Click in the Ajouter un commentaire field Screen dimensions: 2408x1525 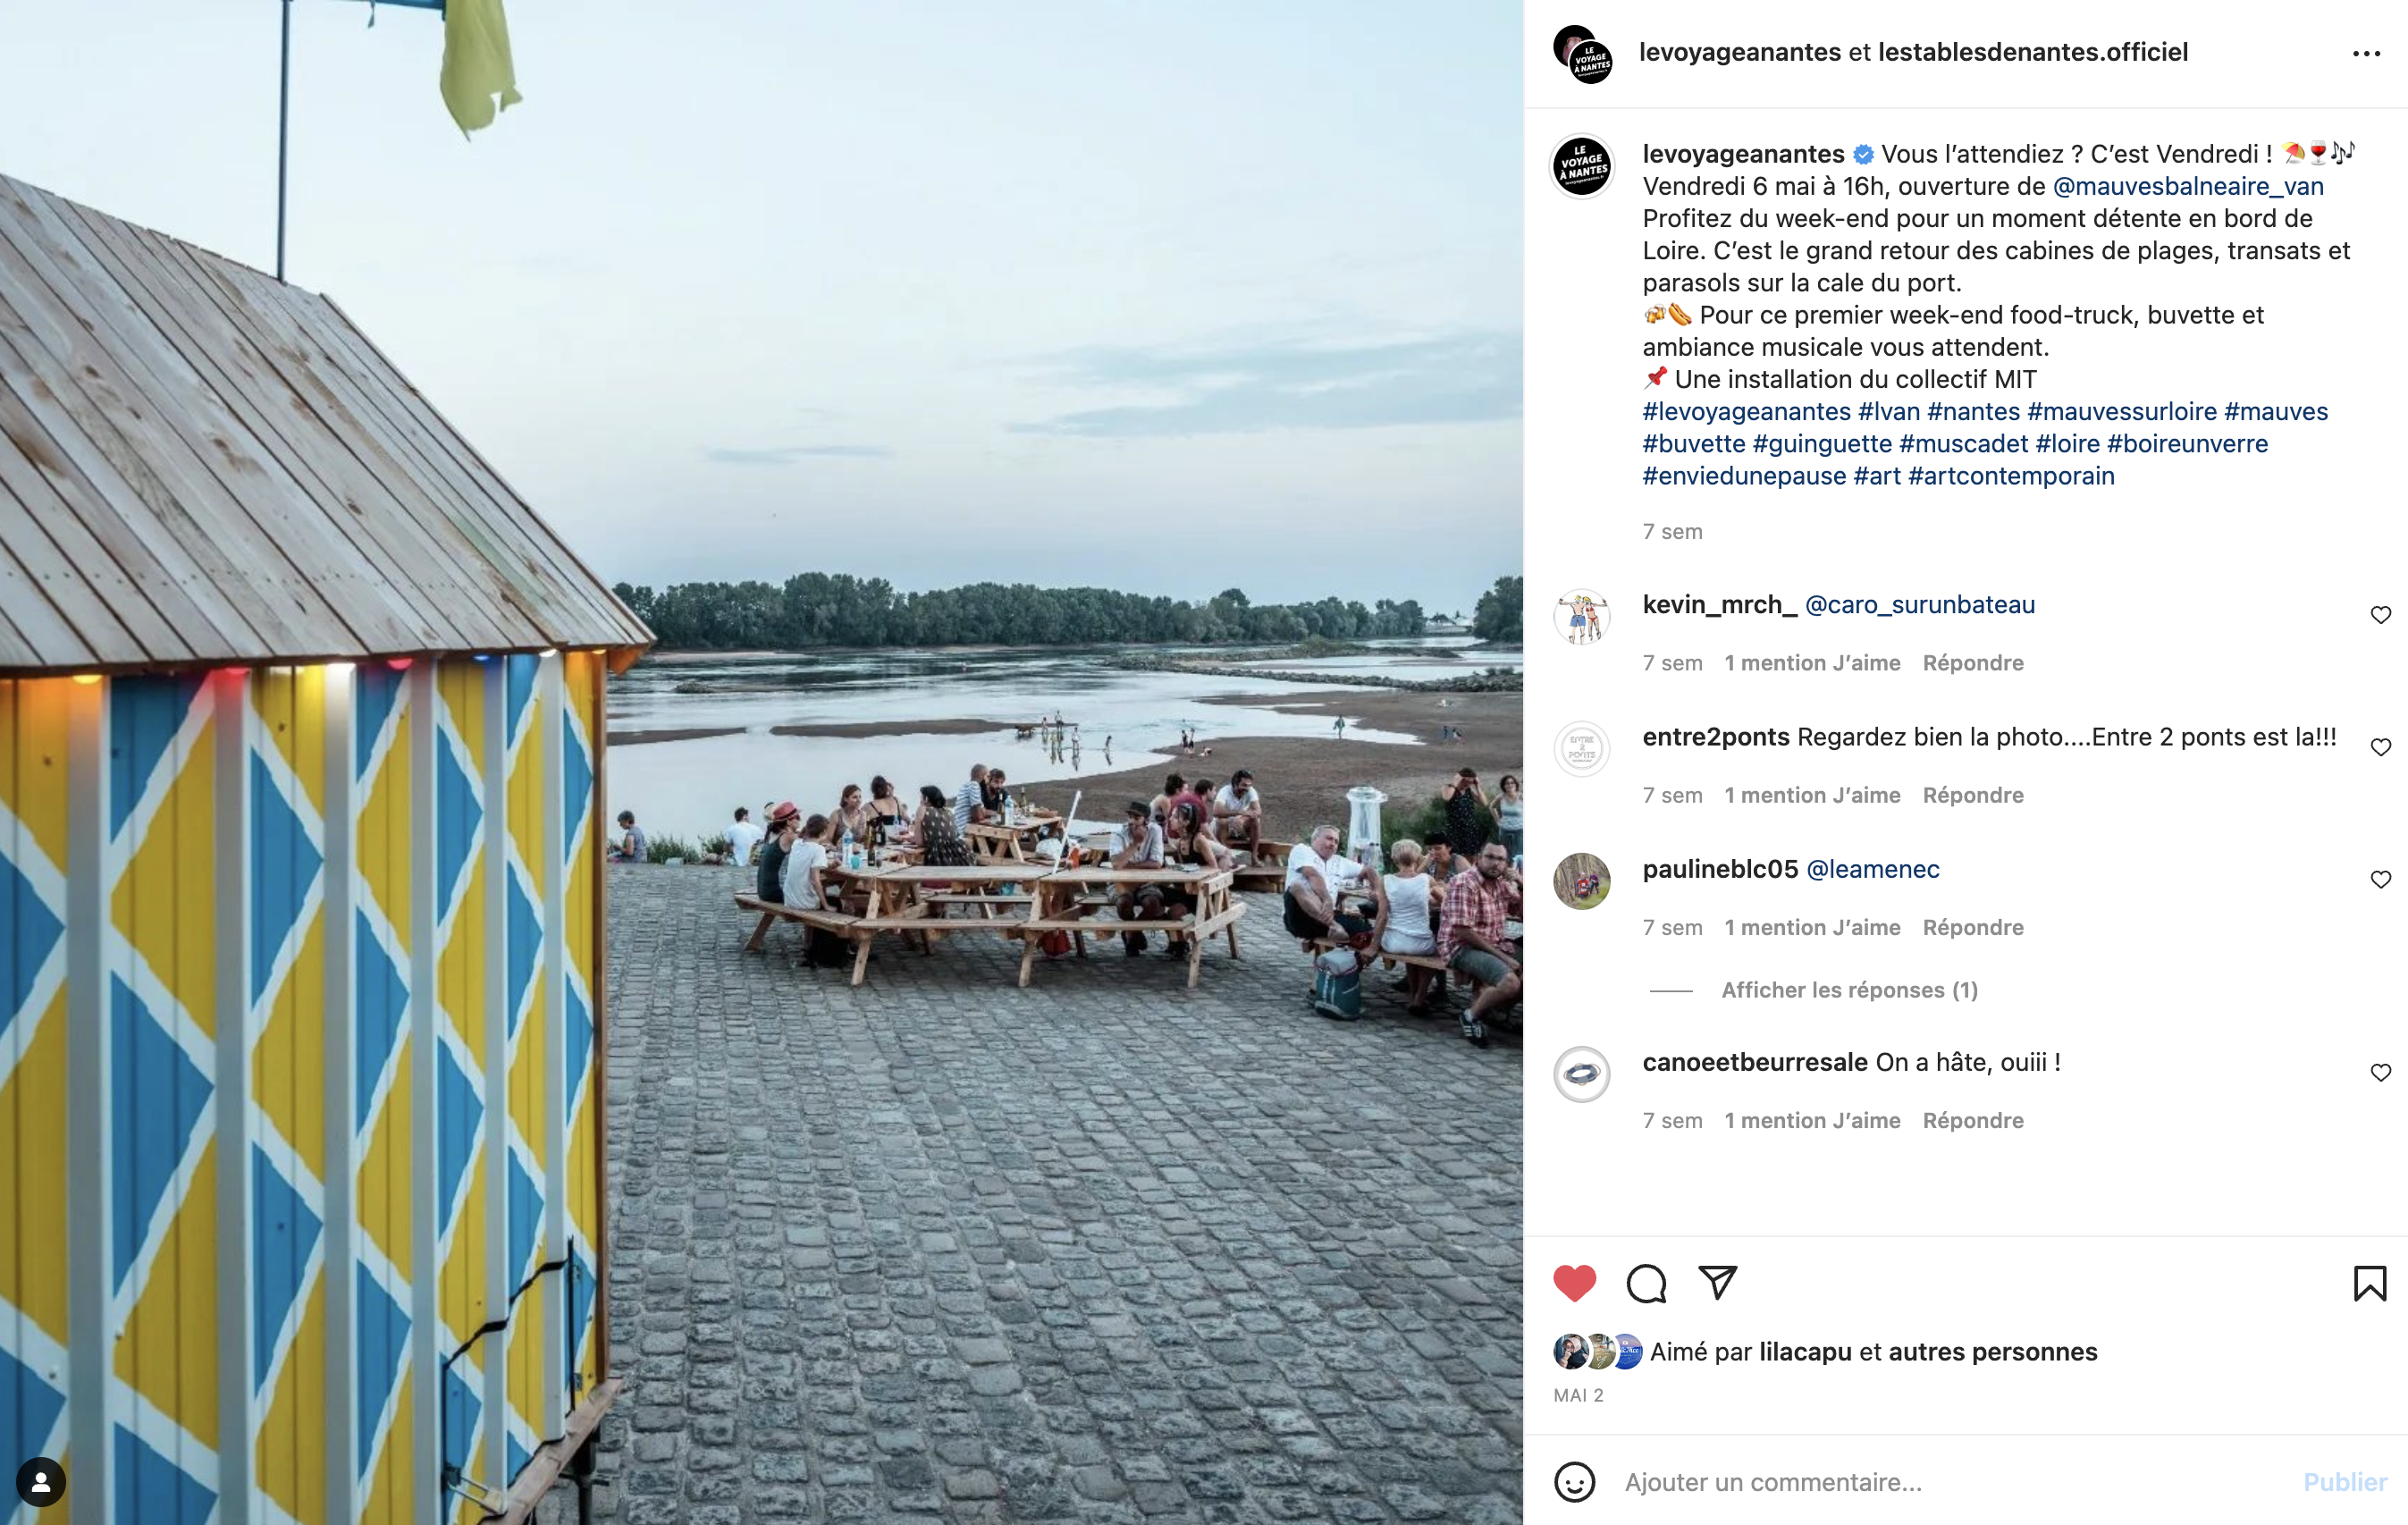click(1950, 1482)
